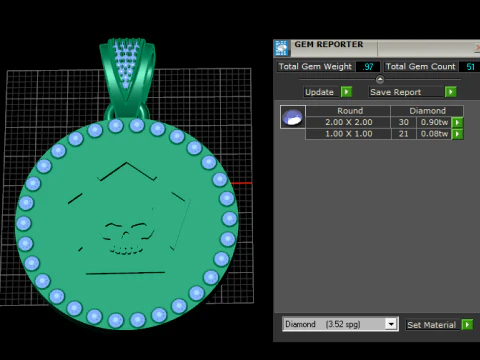The height and width of the screenshot is (360, 480).
Task: Click the gem count cell showing 30
Action: [x=404, y=122]
